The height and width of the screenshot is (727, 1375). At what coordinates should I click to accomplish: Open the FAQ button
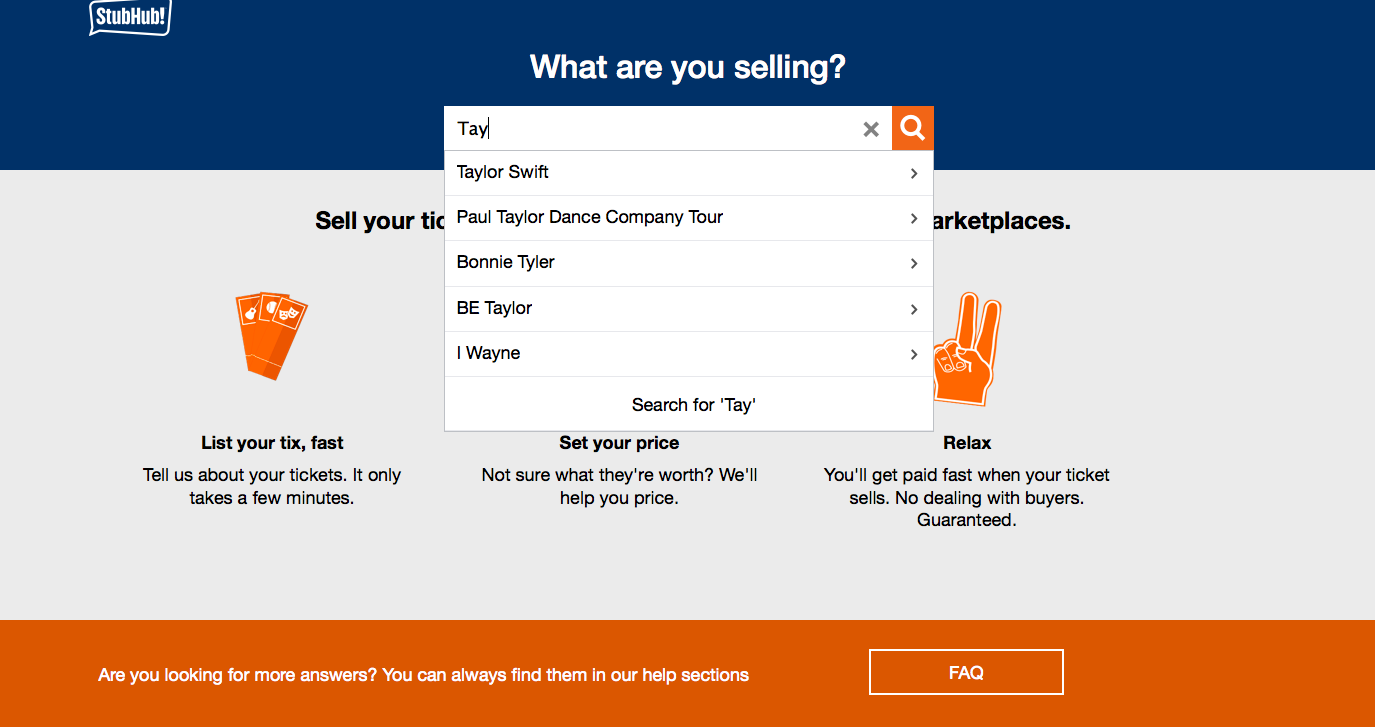point(965,672)
